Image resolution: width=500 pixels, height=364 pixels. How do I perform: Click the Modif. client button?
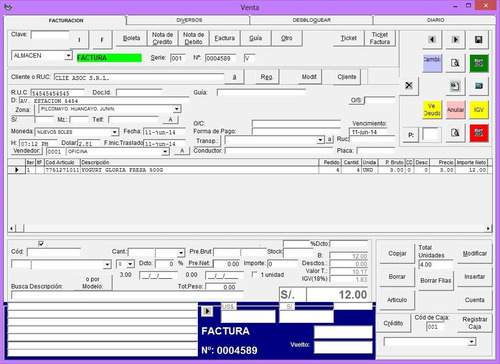[x=309, y=77]
